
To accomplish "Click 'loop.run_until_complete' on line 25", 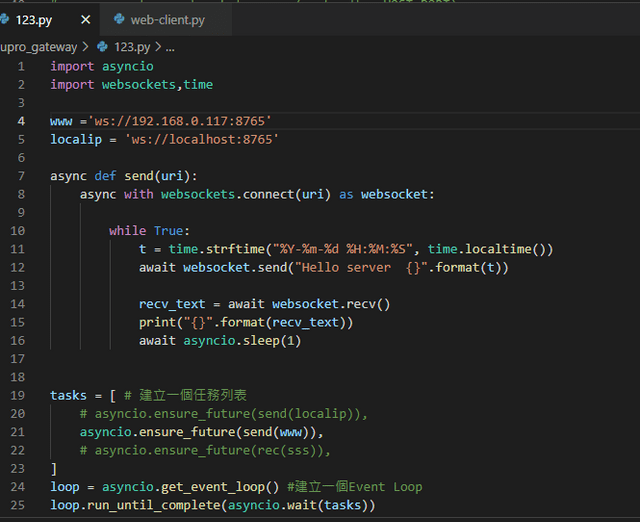I will pyautogui.click(x=135, y=505).
